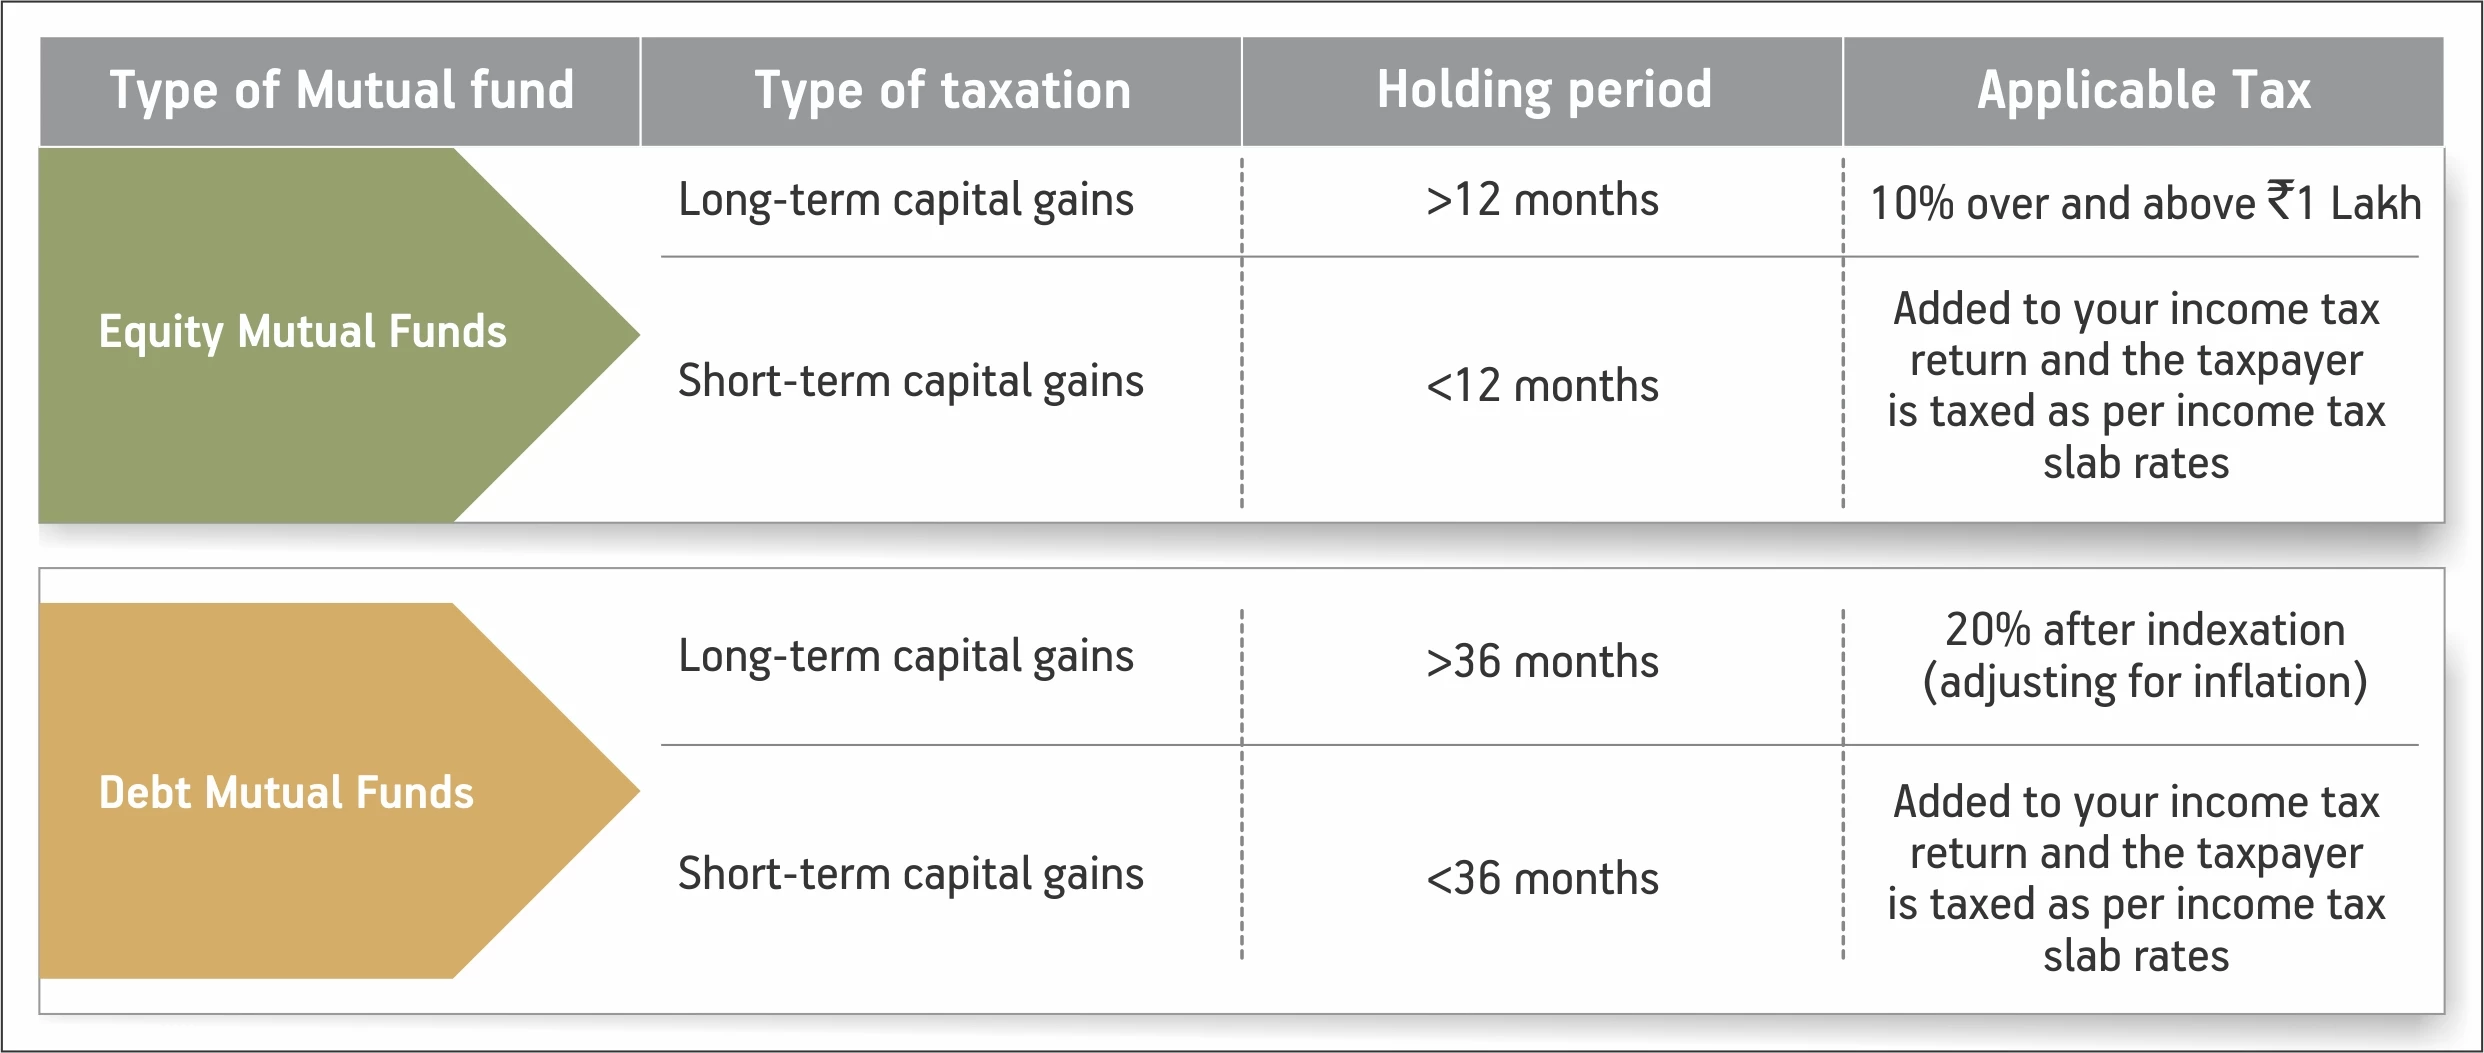The width and height of the screenshot is (2484, 1053).
Task: Select the 'Type of taxation' column header
Action: [941, 92]
